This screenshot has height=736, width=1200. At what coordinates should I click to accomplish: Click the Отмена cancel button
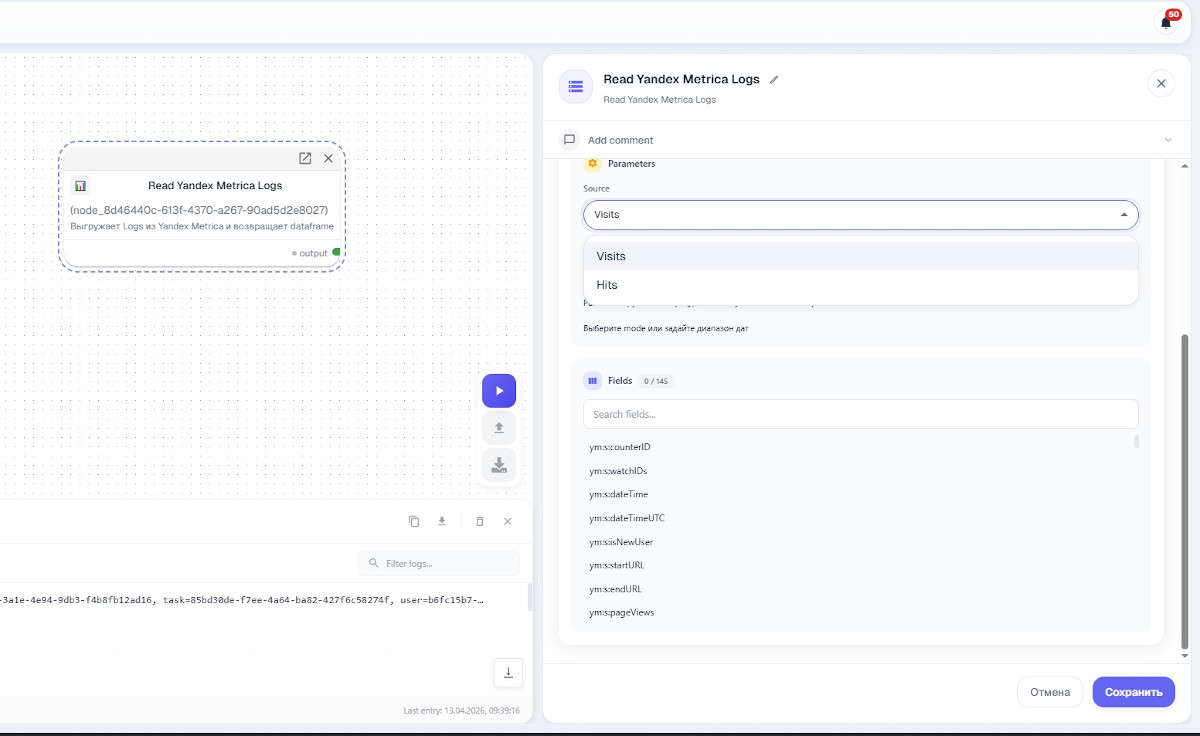(1050, 692)
